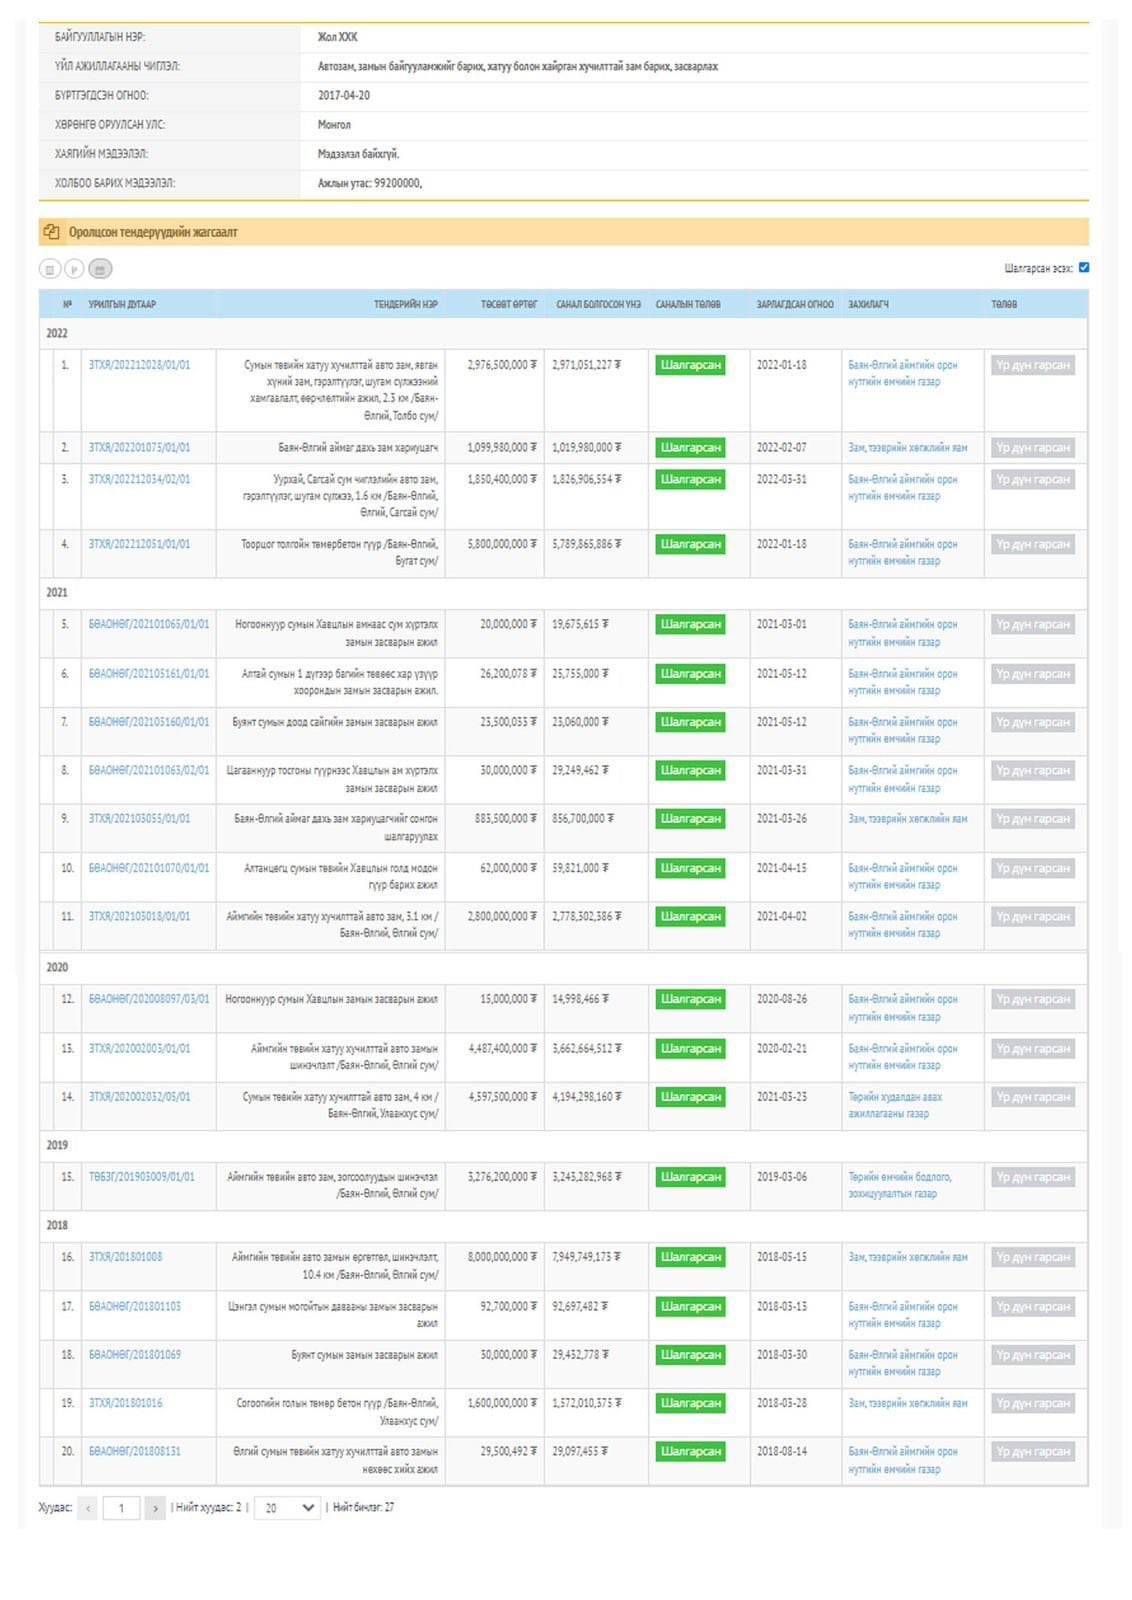
Task: Click the second round icon above the table
Action: [x=74, y=269]
